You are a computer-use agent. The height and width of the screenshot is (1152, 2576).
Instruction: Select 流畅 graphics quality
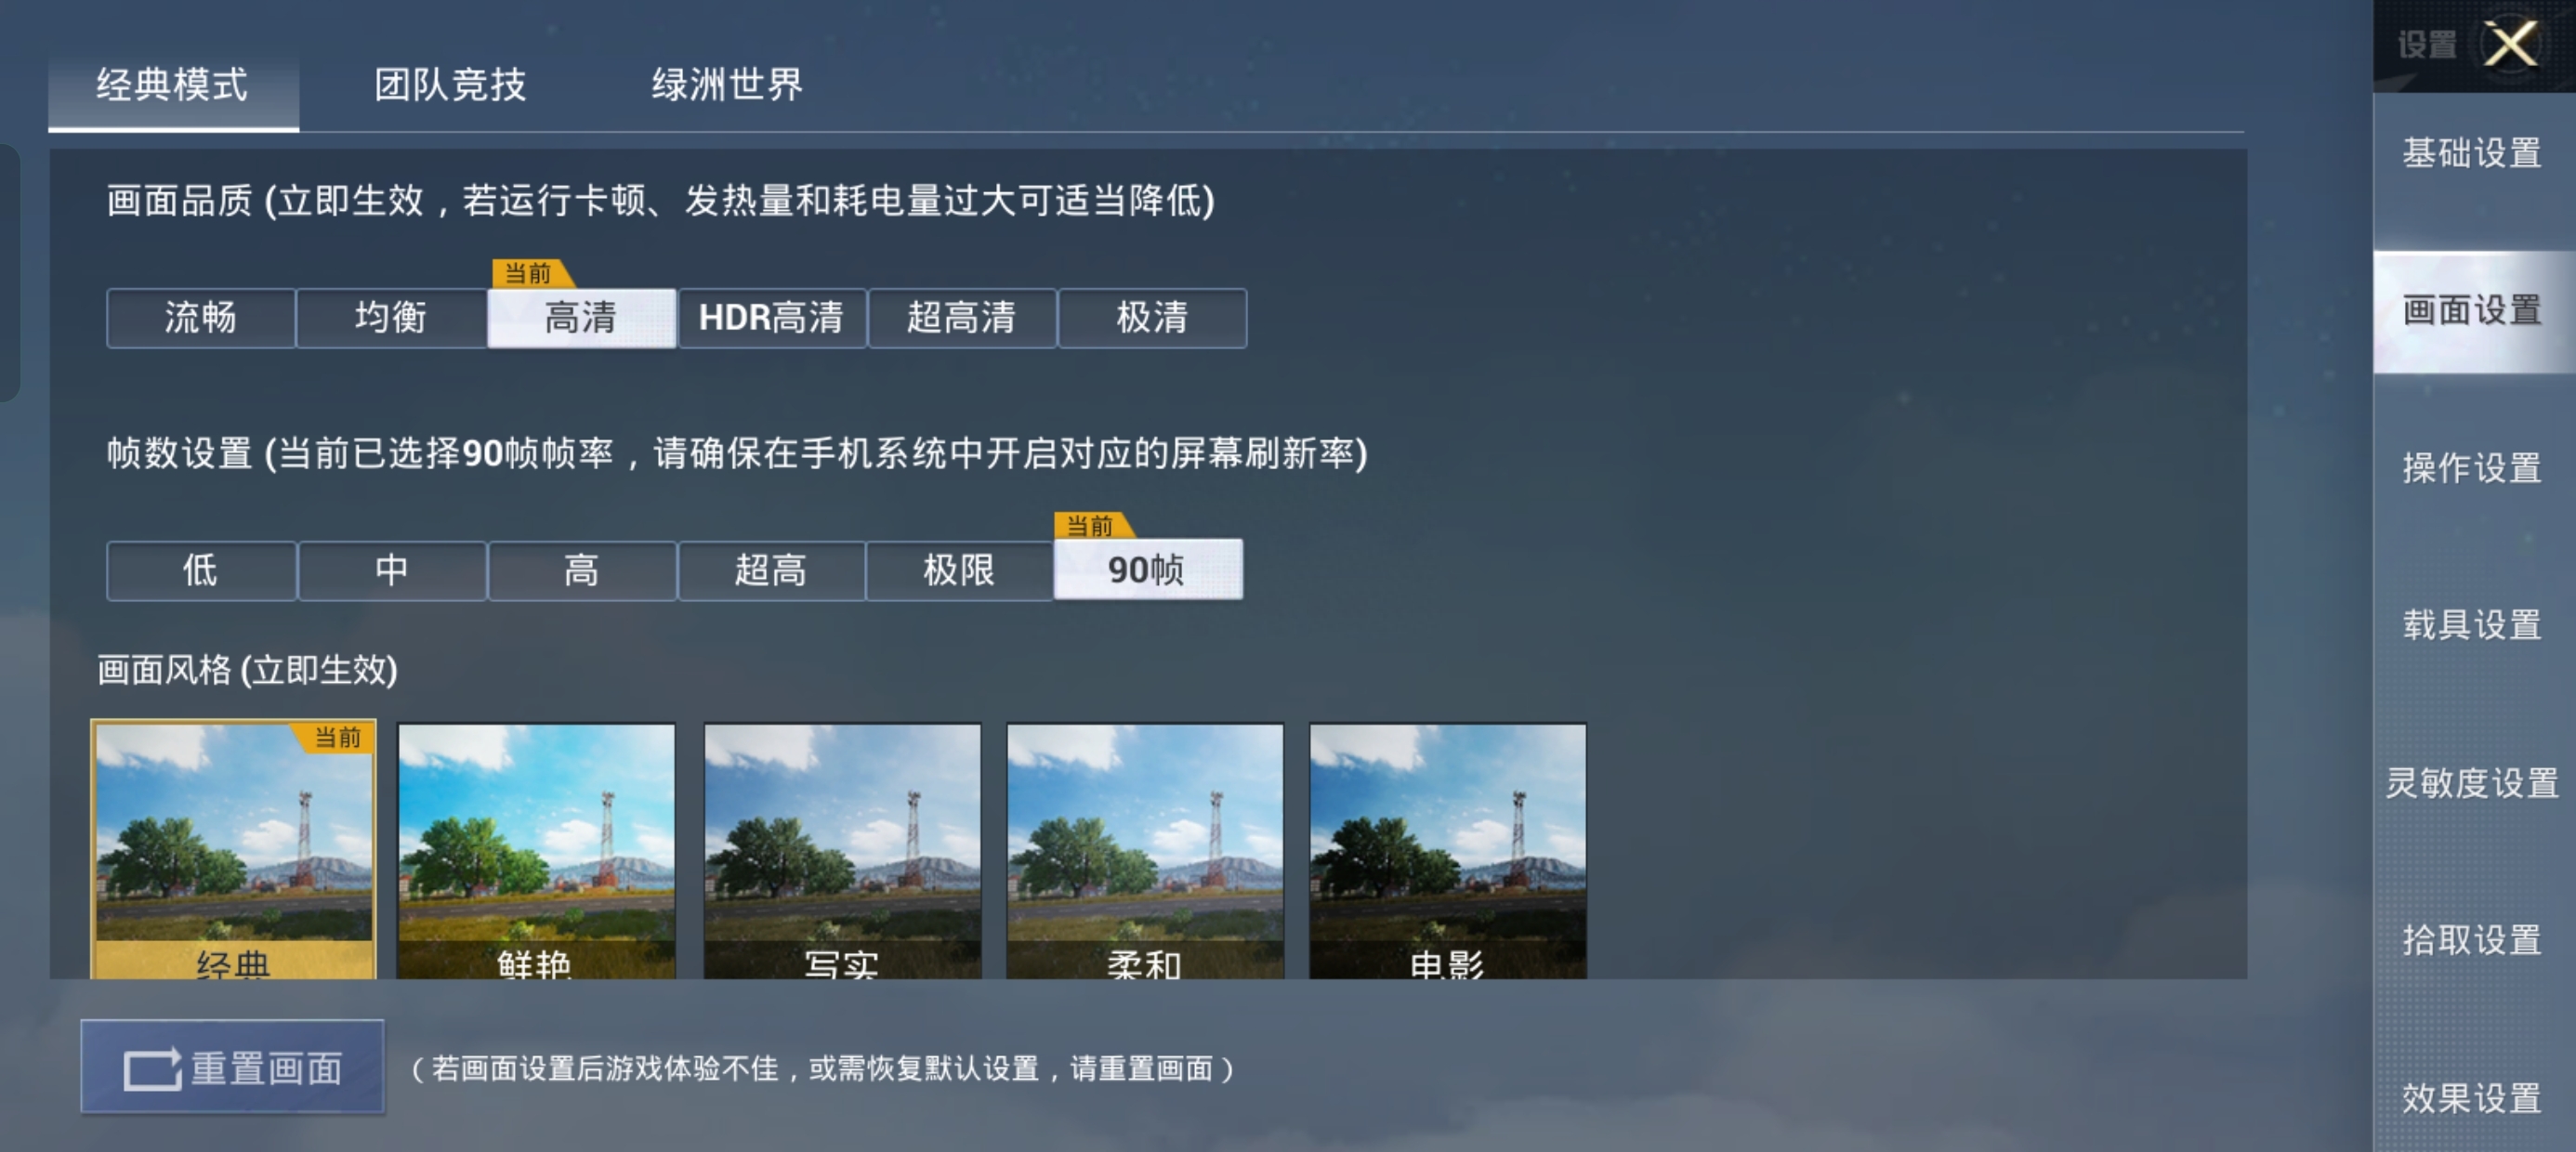pyautogui.click(x=201, y=318)
